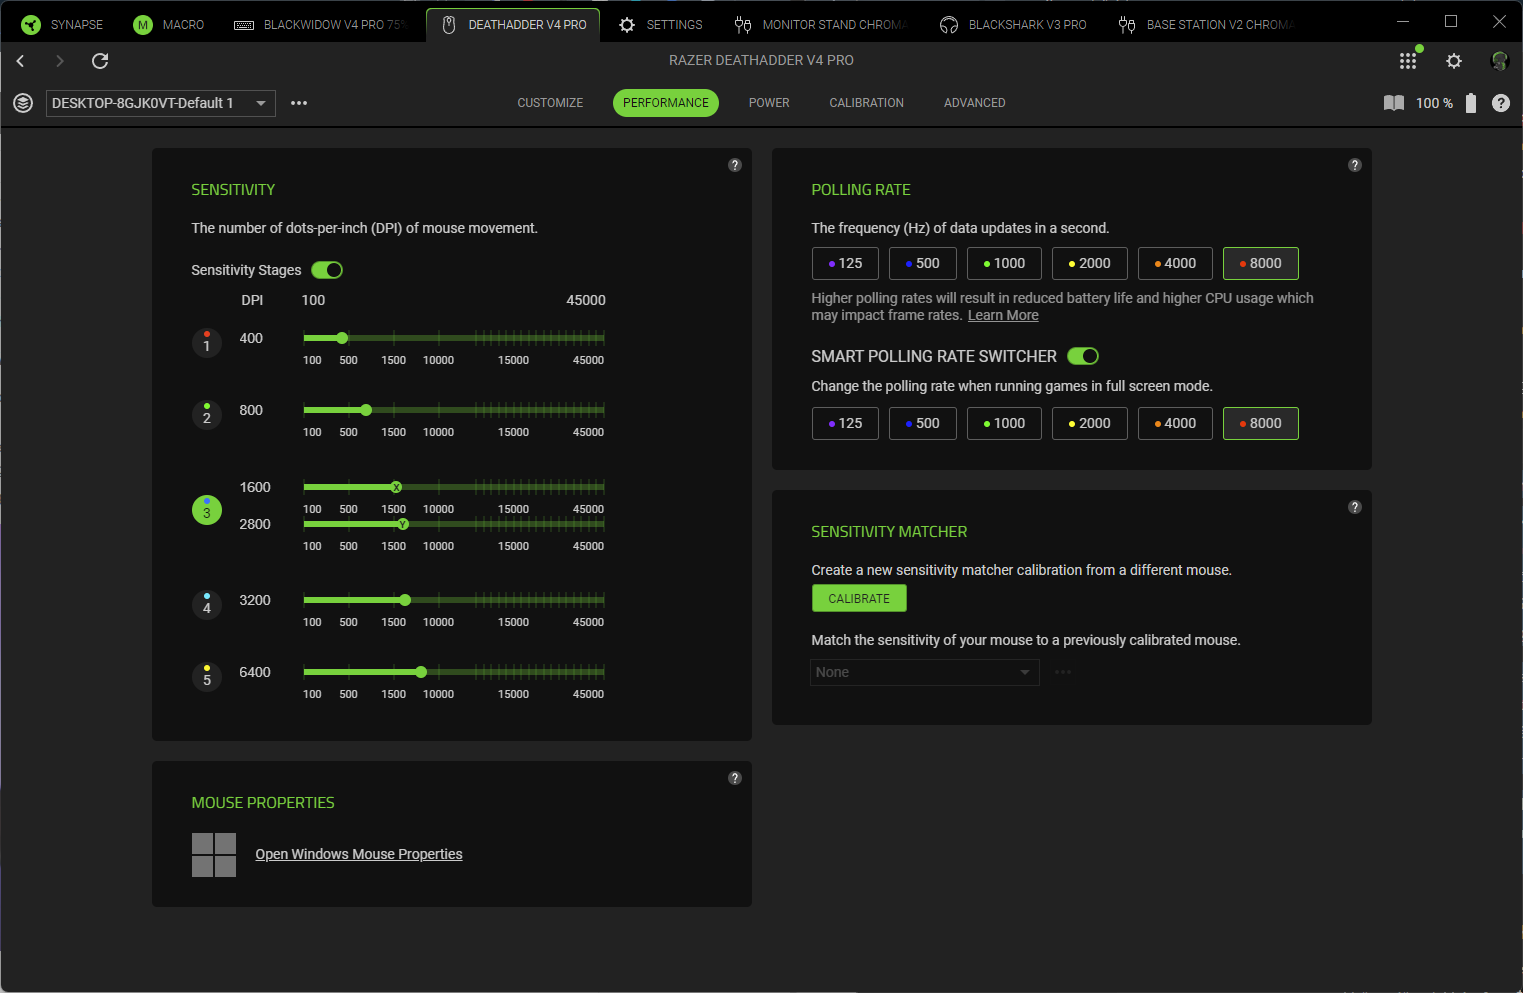Click the stage 1 DPI slider handle
The width and height of the screenshot is (1523, 993).
coord(342,338)
